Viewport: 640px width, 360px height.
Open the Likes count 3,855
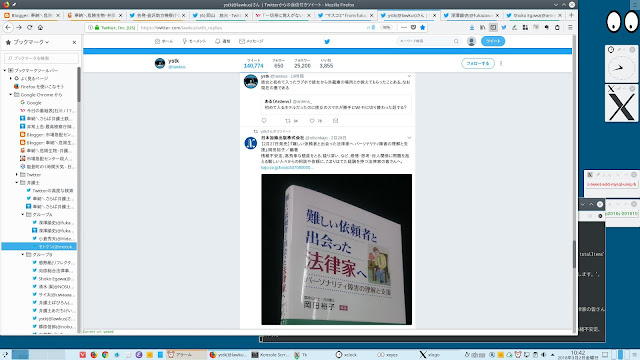click(x=326, y=63)
